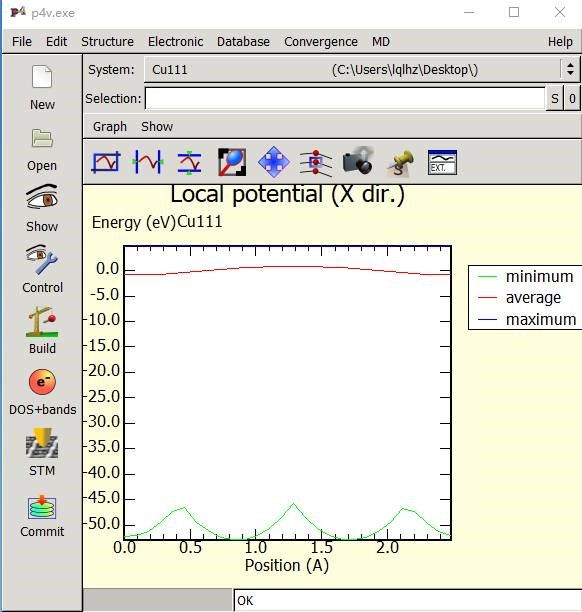The image size is (582, 612).
Task: Expand the System Cu111 selector arrows
Action: click(x=570, y=69)
